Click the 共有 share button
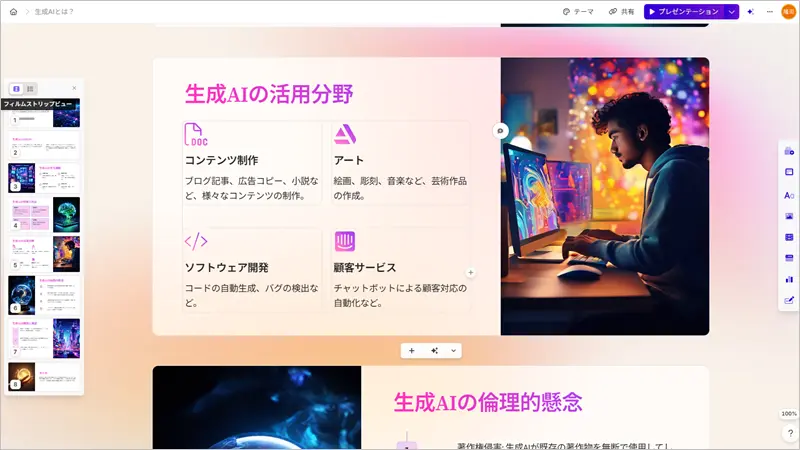 (622, 12)
